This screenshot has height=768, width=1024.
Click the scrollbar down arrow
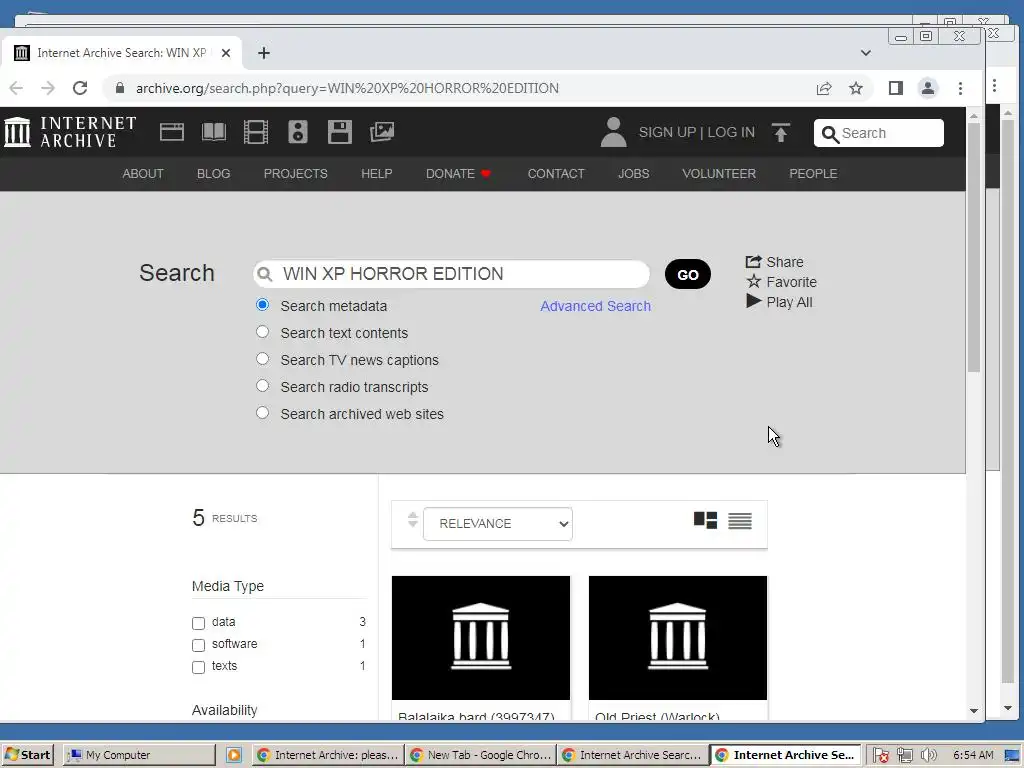974,711
